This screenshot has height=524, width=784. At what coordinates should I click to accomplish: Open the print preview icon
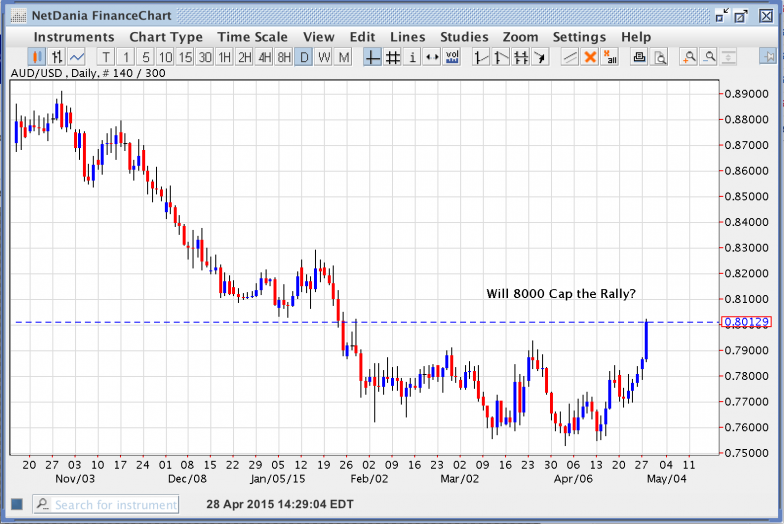pos(660,57)
